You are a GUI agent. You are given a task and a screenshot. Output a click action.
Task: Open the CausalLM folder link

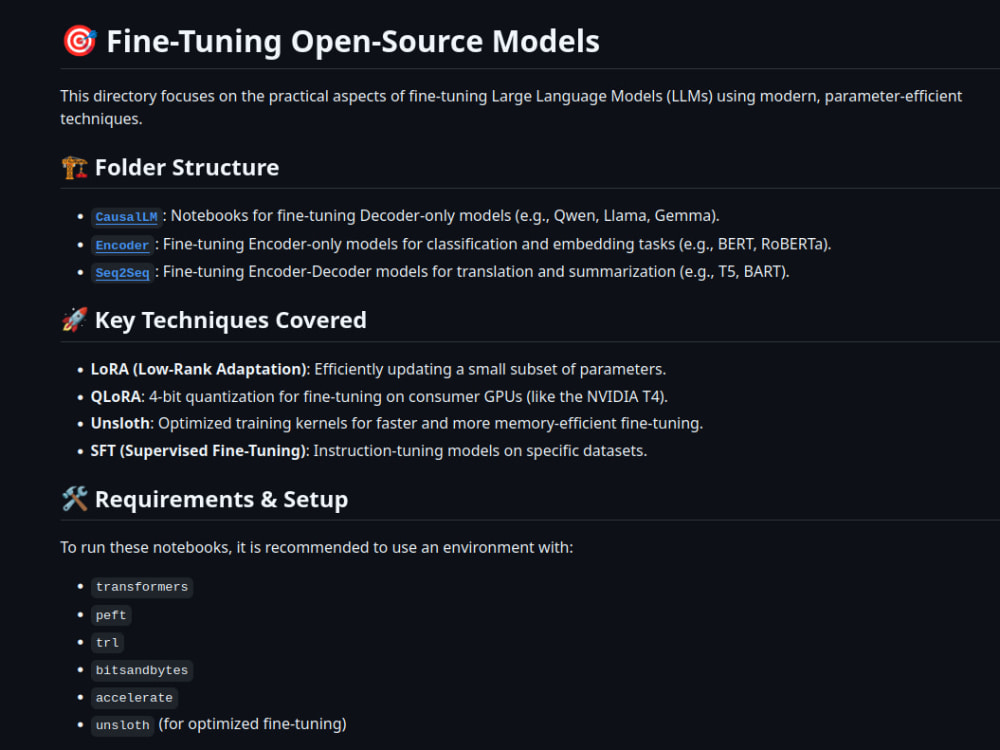pos(126,217)
